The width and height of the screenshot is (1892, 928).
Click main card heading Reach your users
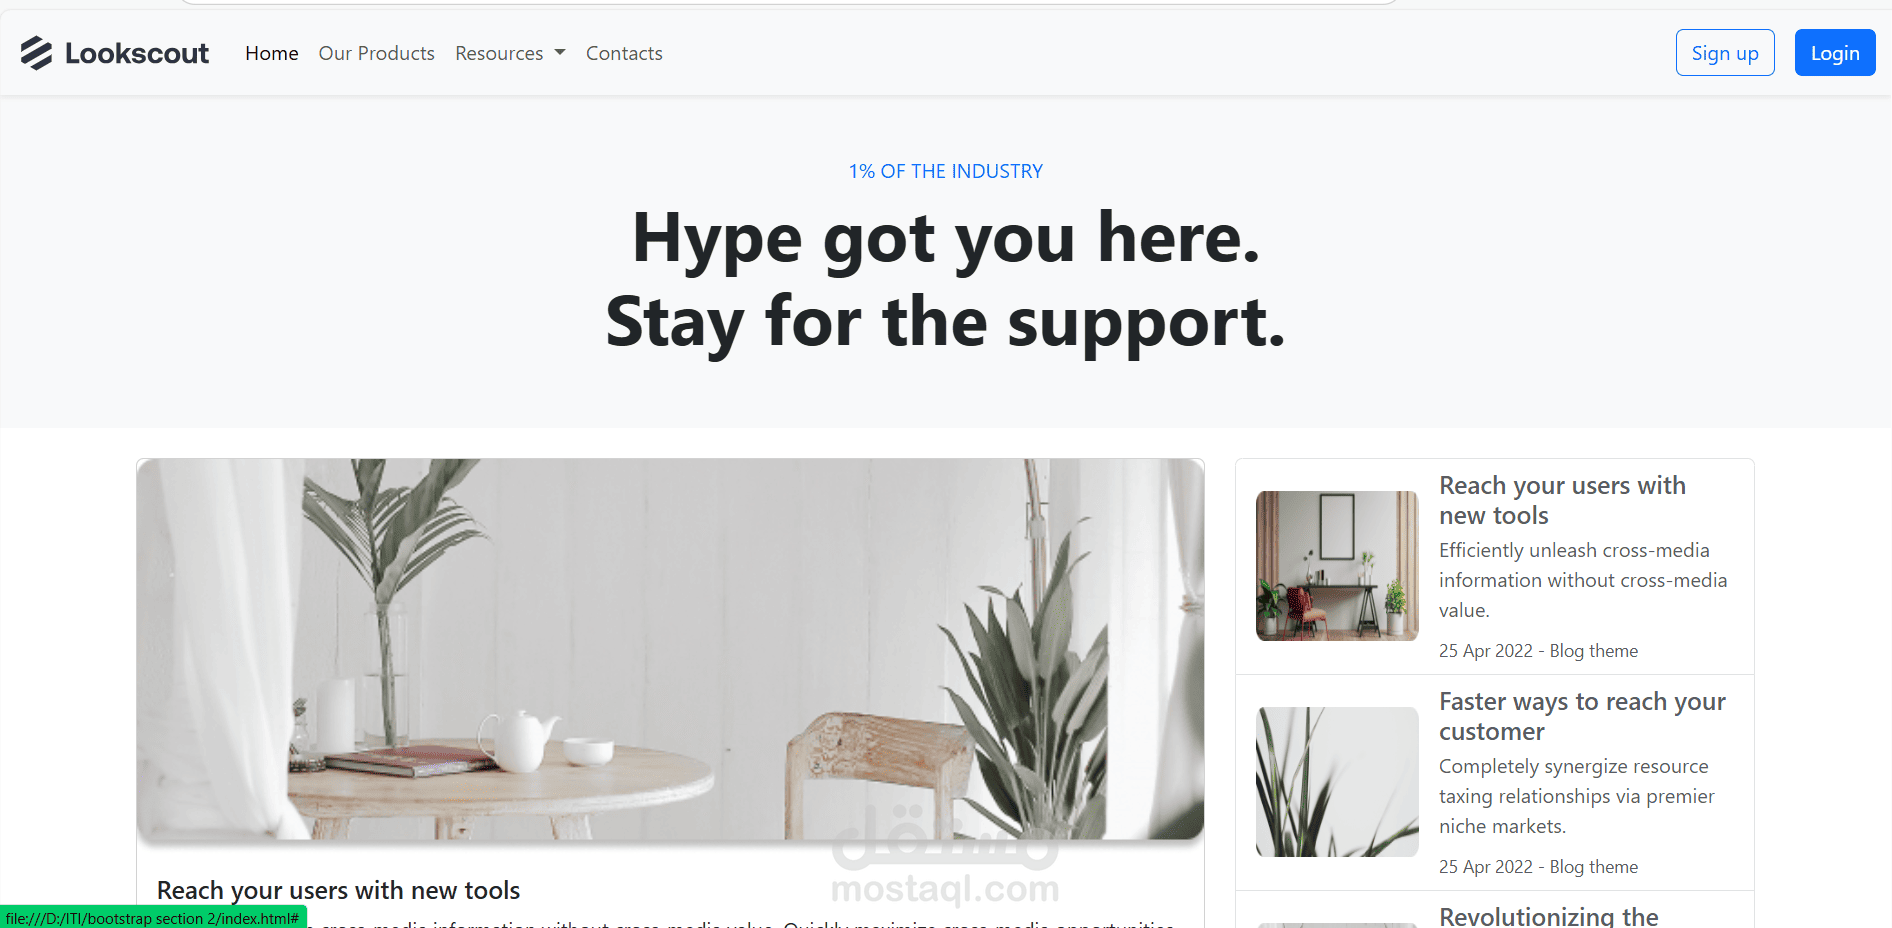tap(338, 890)
